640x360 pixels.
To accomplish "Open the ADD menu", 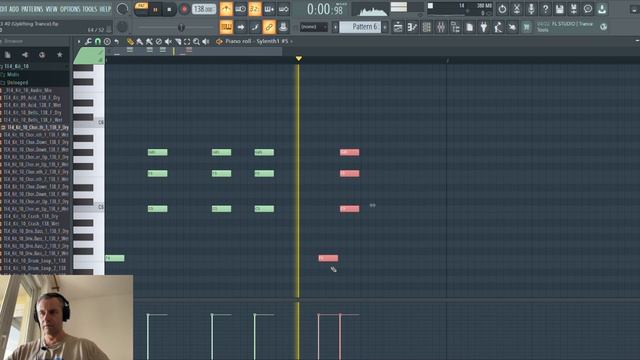I will coord(14,9).
